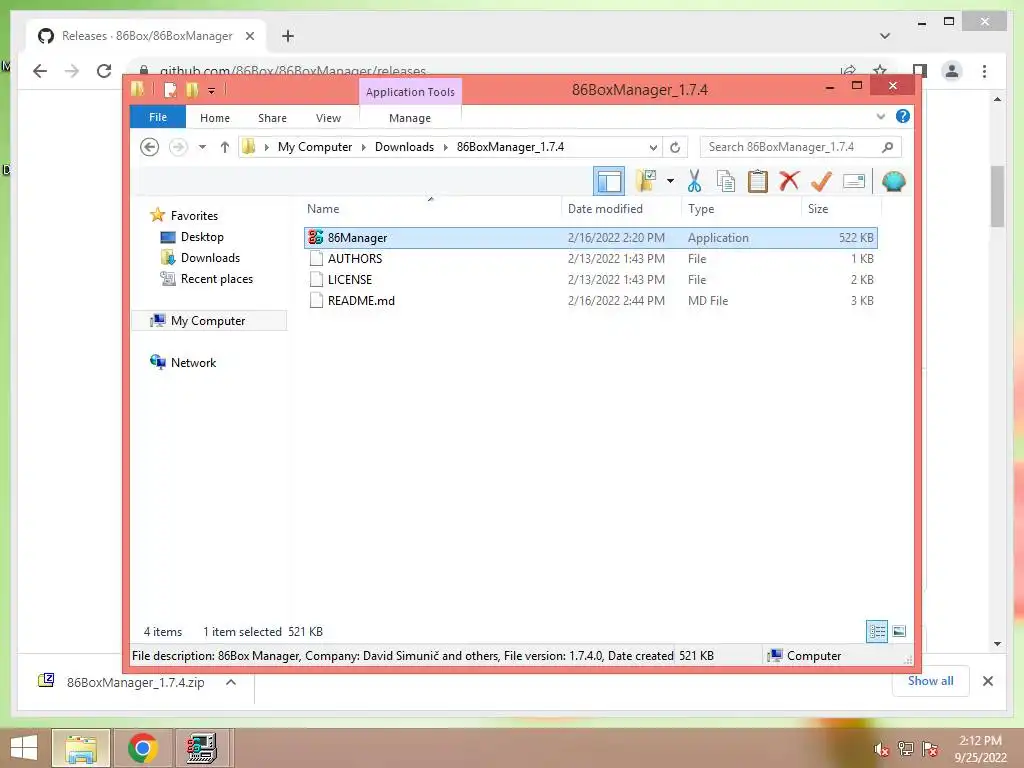The width and height of the screenshot is (1024, 768).
Task: Click the rename toolbar icon
Action: pyautogui.click(x=854, y=181)
